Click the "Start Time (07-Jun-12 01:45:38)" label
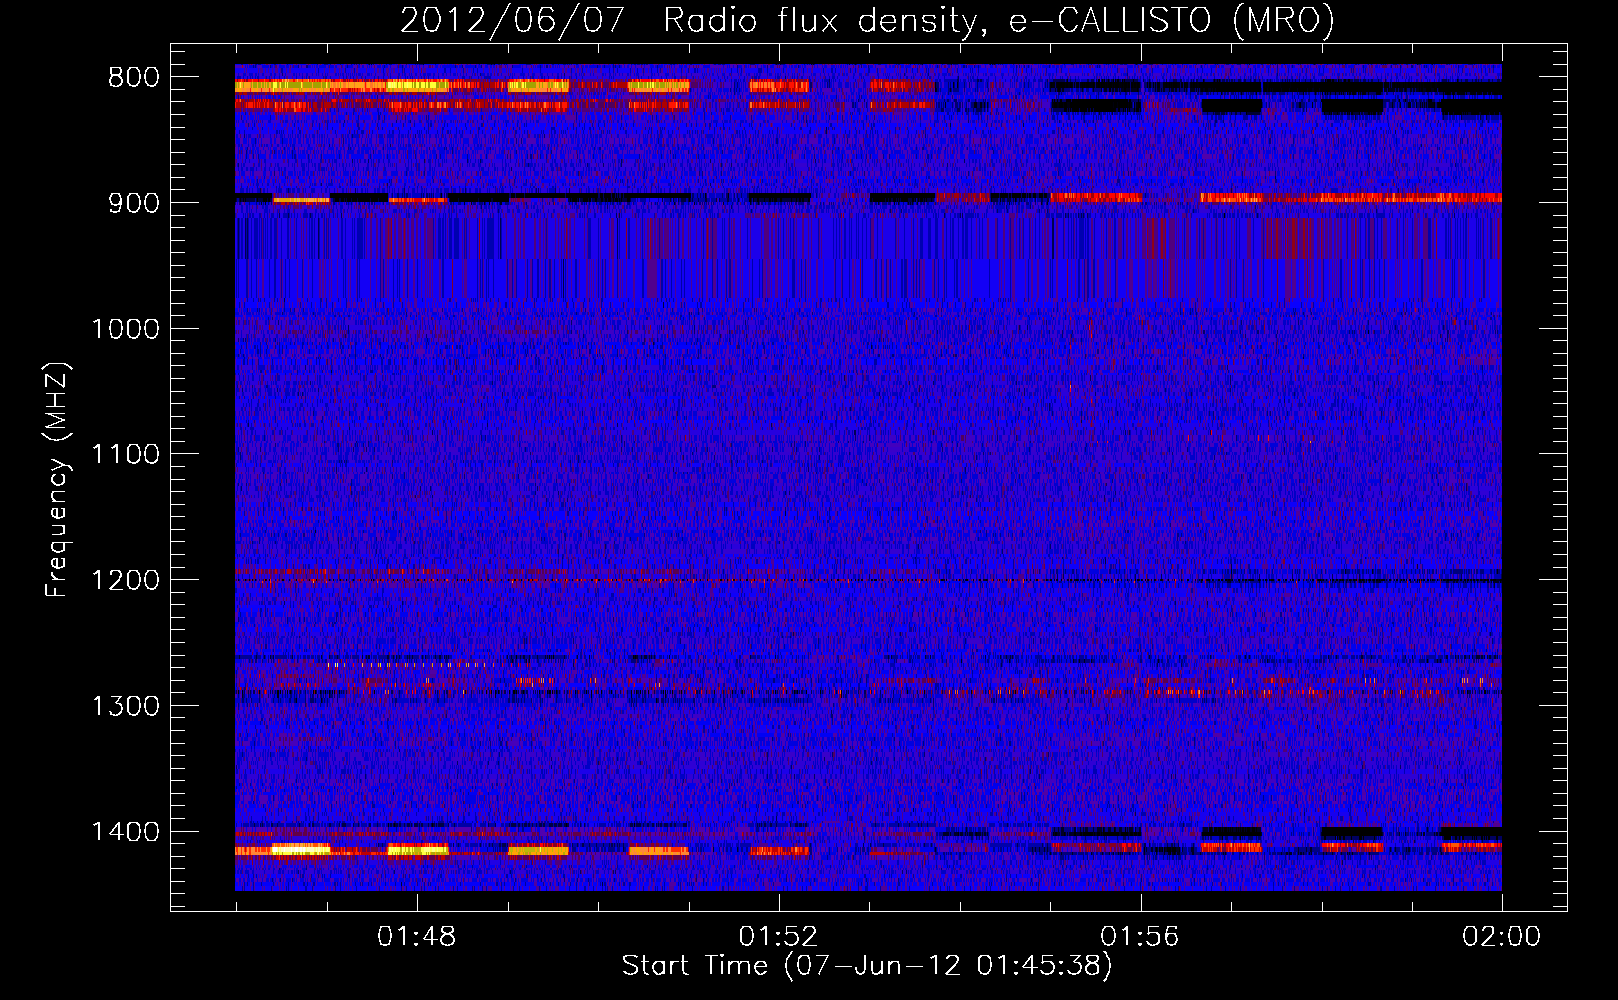Image resolution: width=1618 pixels, height=1000 pixels. [x=867, y=966]
